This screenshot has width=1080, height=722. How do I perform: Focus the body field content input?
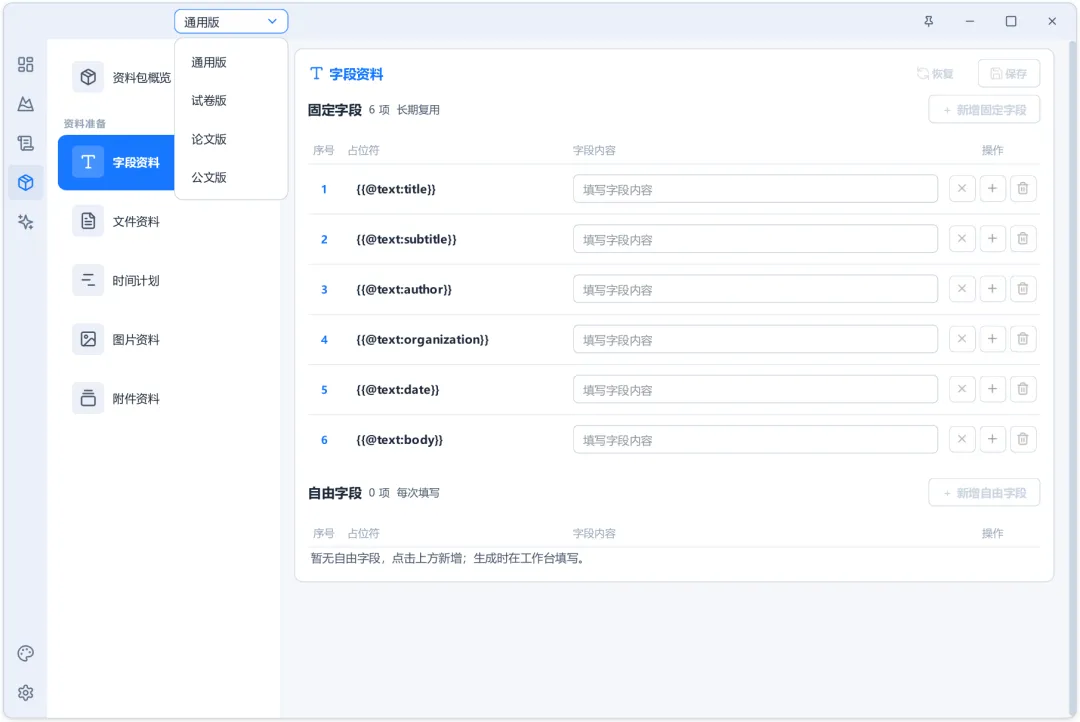755,440
